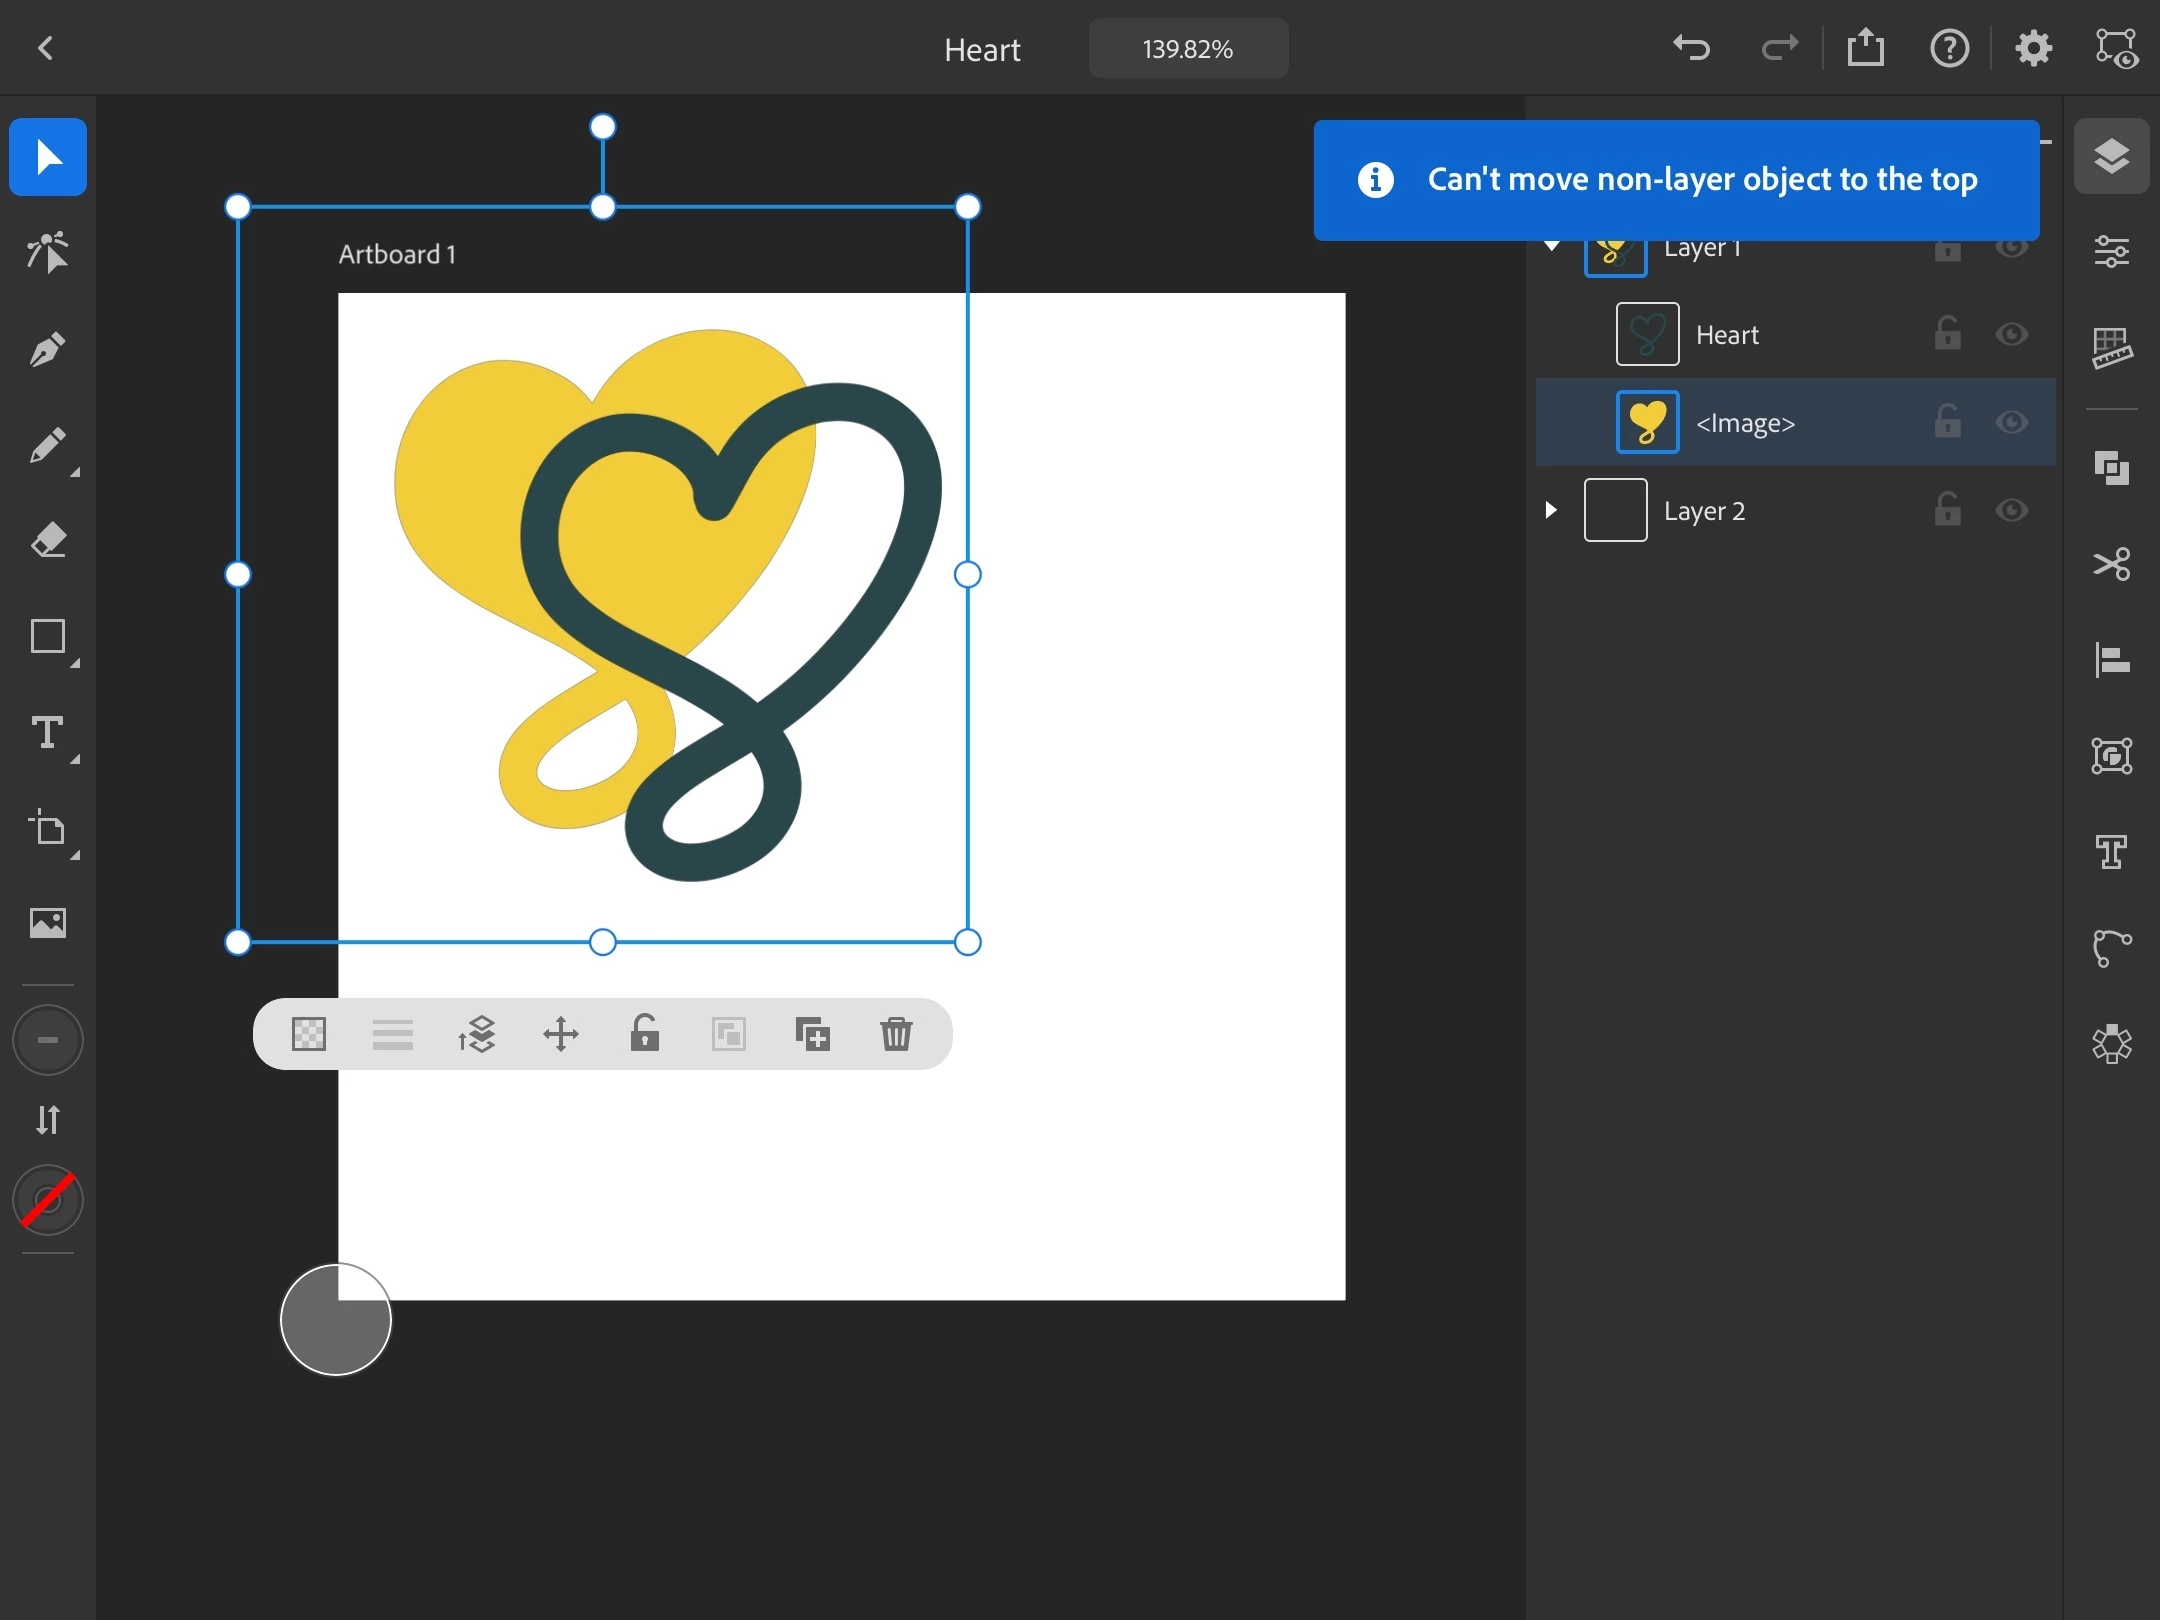Select the Eraser tool
Viewport: 2160px width, 1620px height.
pyautogui.click(x=47, y=540)
